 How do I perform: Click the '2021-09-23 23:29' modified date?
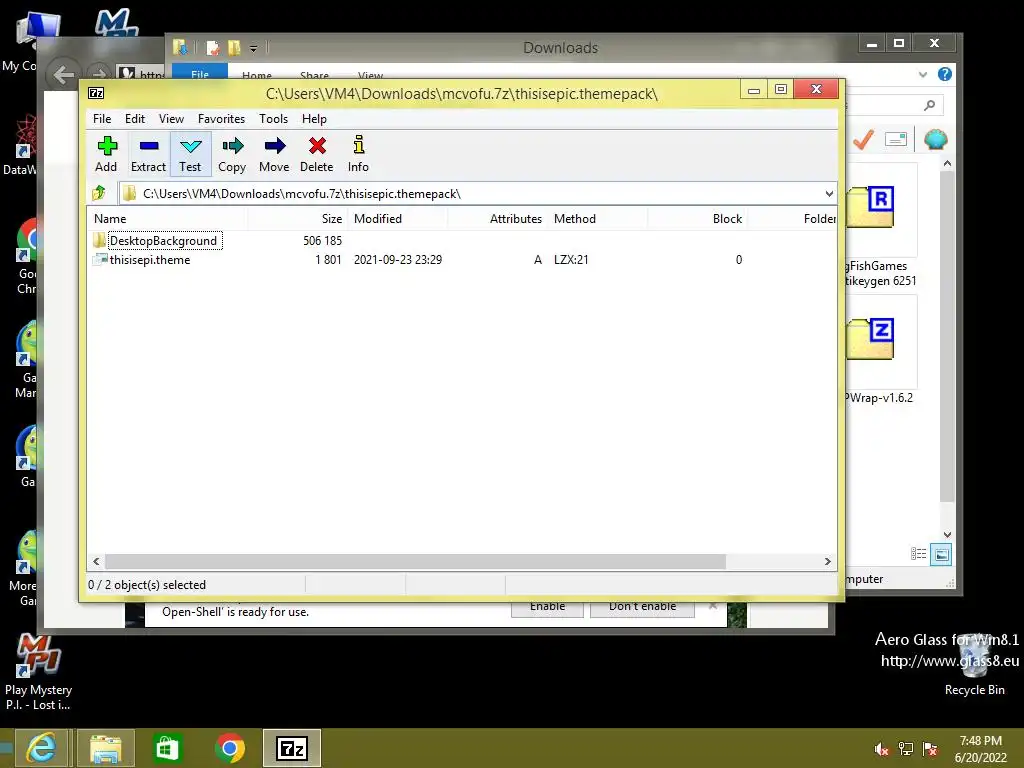(x=398, y=260)
